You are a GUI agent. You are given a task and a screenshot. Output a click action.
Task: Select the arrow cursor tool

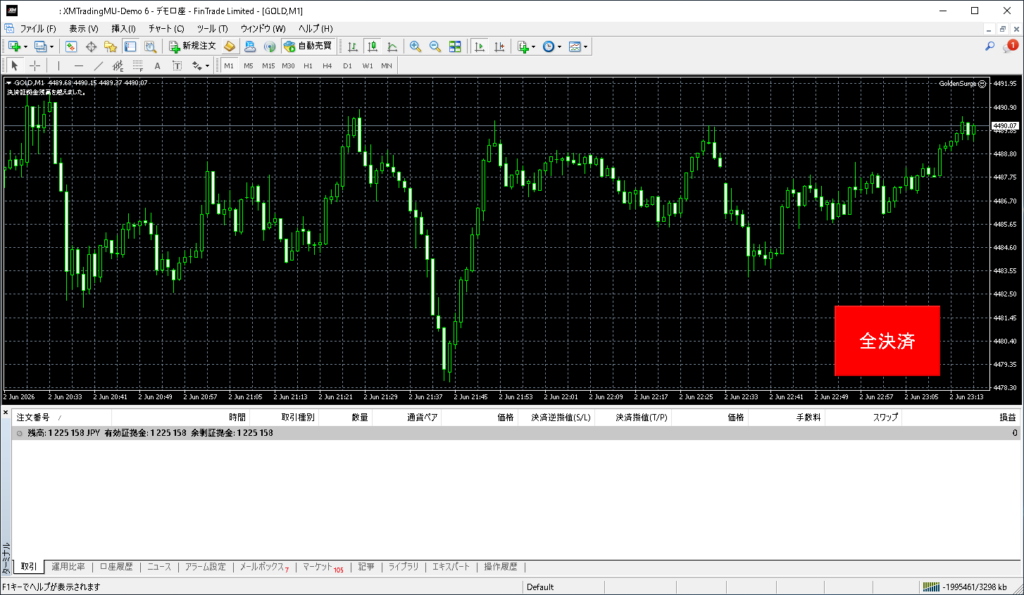pyautogui.click(x=14, y=65)
